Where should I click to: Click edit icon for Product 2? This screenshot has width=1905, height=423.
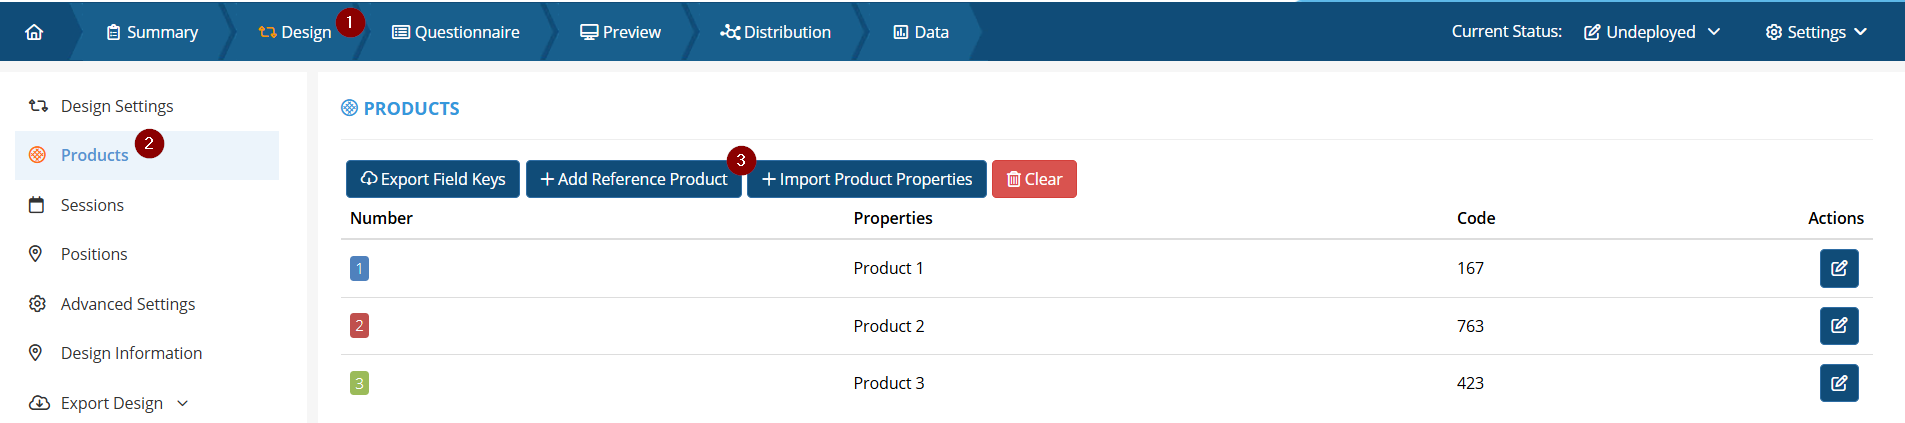[1838, 325]
